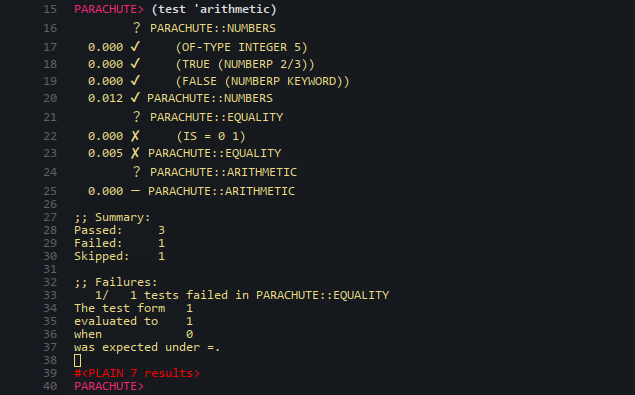Click the question mark before PARACHUTE::ARITHMETIC
The image size is (635, 395).
(x=136, y=172)
